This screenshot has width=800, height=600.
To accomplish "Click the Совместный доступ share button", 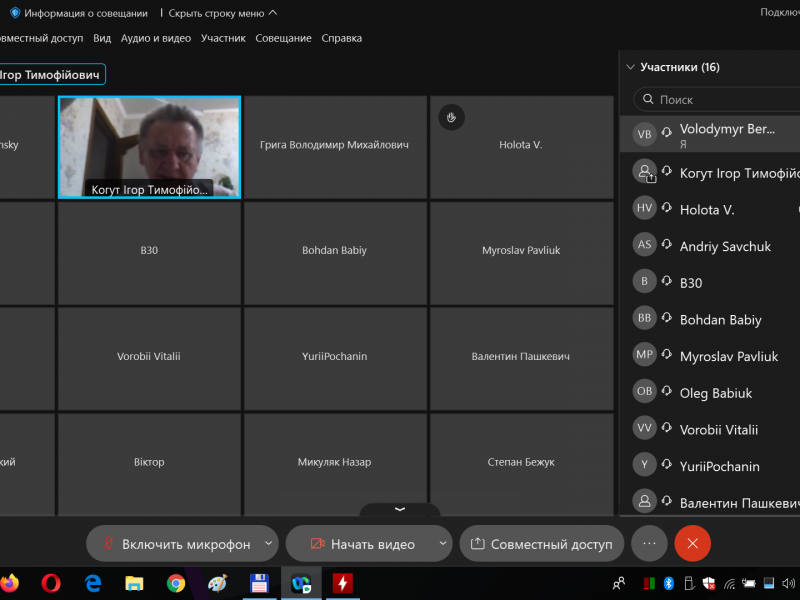I will coord(541,544).
